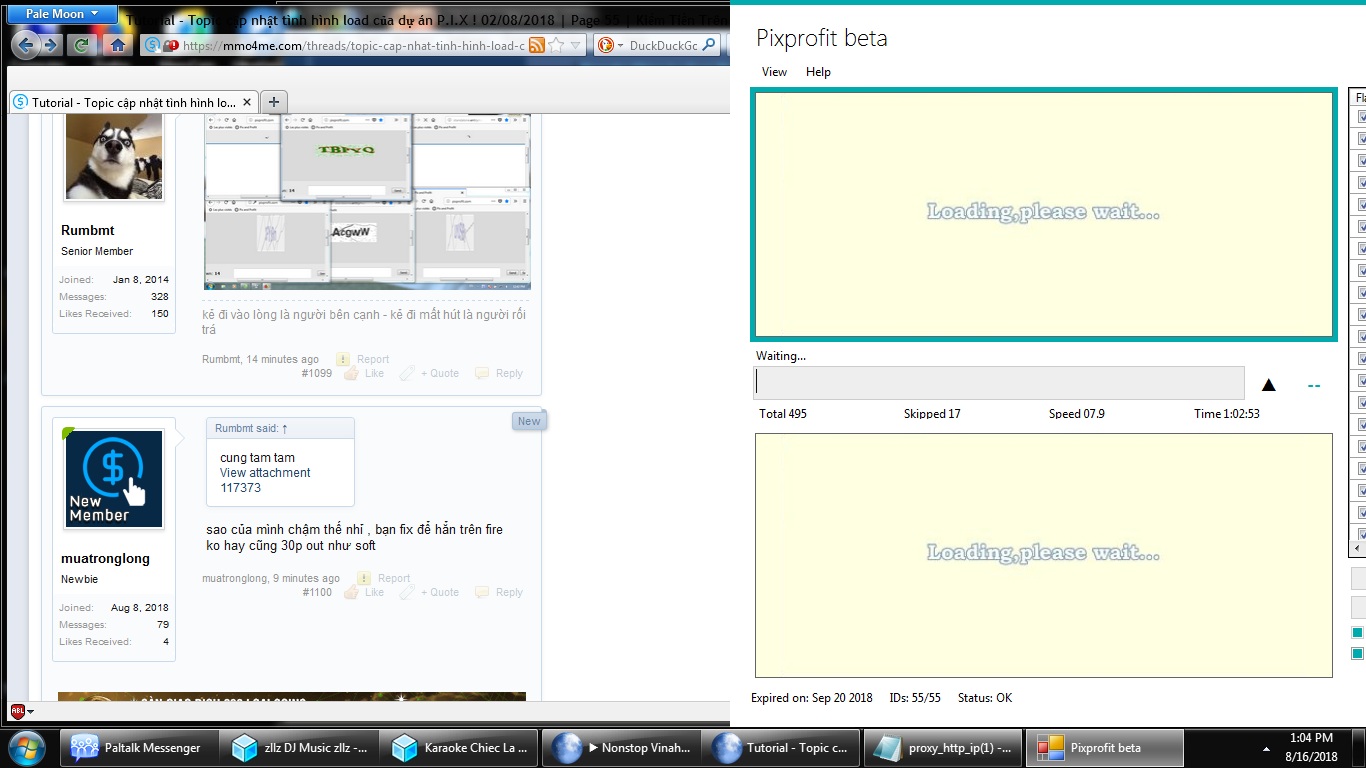Open the #1100 post permalink
The image size is (1366, 768).
pyautogui.click(x=317, y=592)
